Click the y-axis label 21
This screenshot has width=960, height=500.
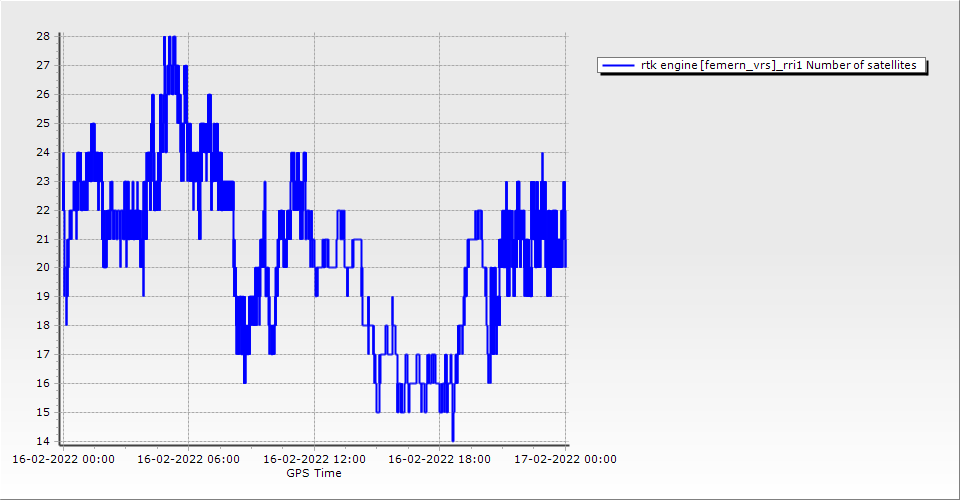(43, 239)
